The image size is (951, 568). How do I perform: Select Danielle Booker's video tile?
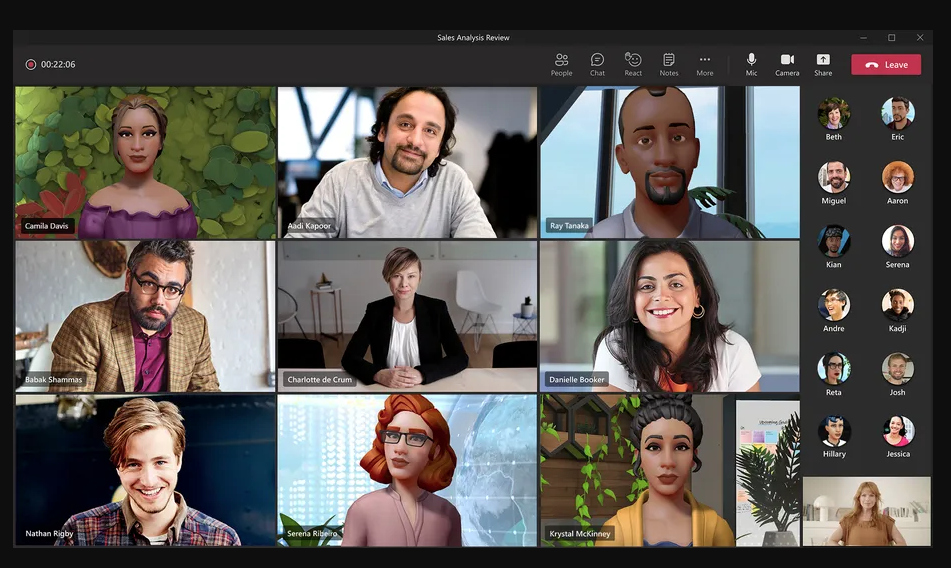pos(669,315)
